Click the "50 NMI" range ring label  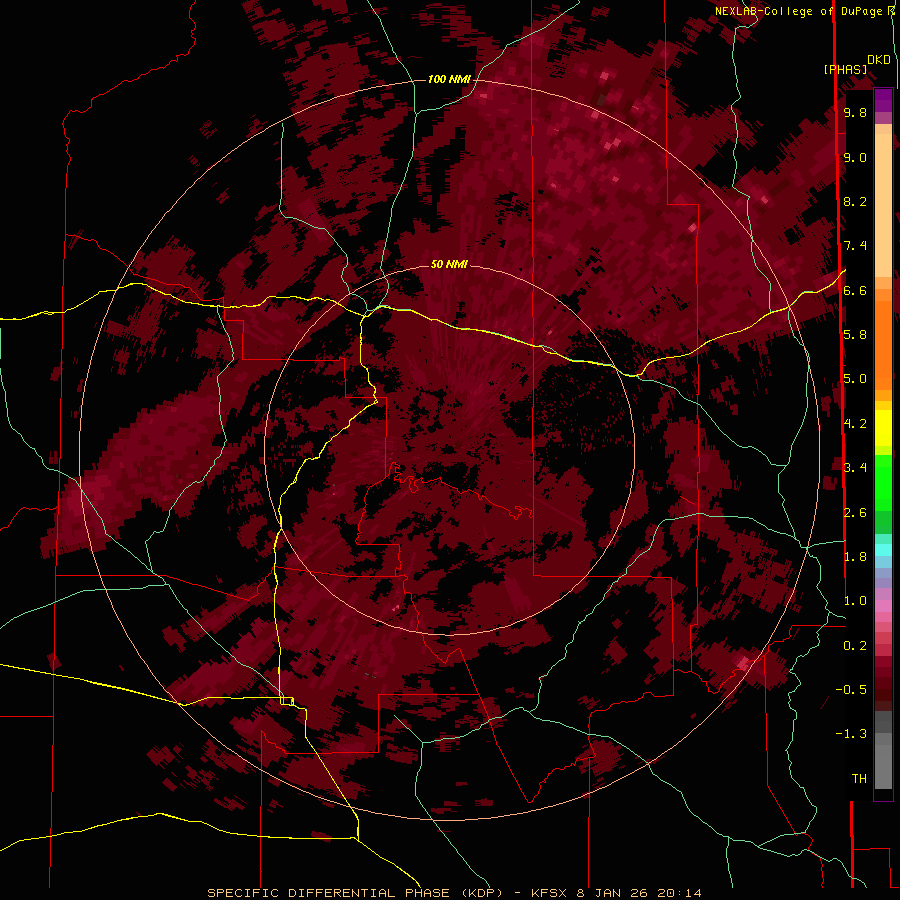pyautogui.click(x=449, y=265)
